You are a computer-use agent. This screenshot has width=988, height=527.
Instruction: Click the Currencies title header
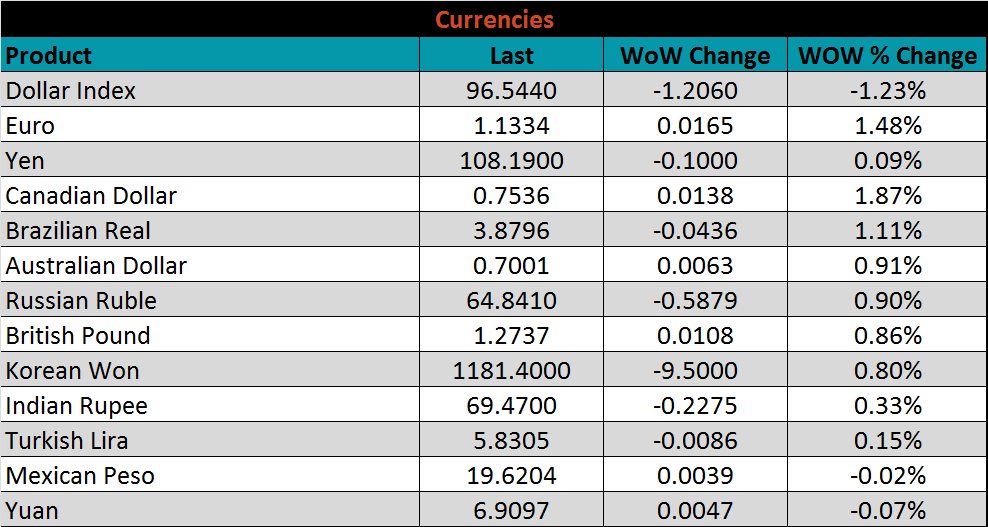click(494, 19)
